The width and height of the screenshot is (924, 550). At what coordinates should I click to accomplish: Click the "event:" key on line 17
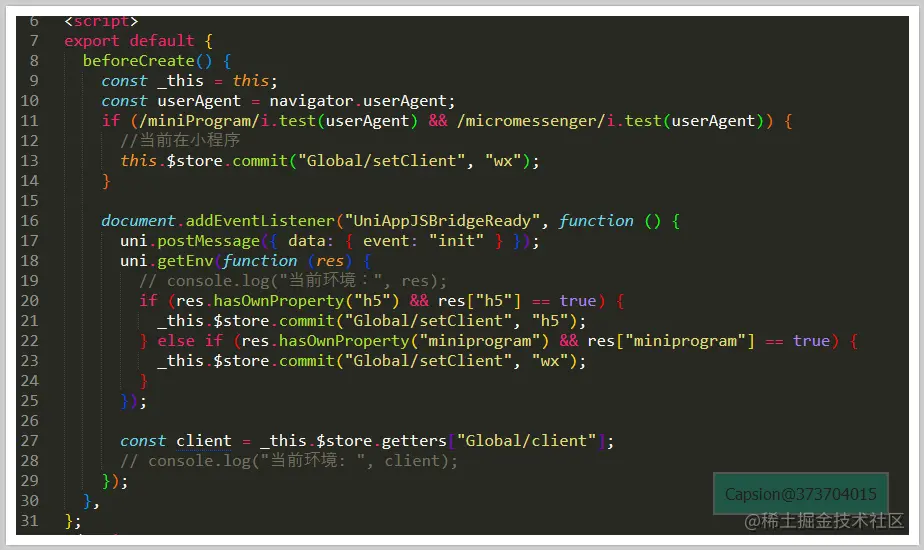click(390, 241)
